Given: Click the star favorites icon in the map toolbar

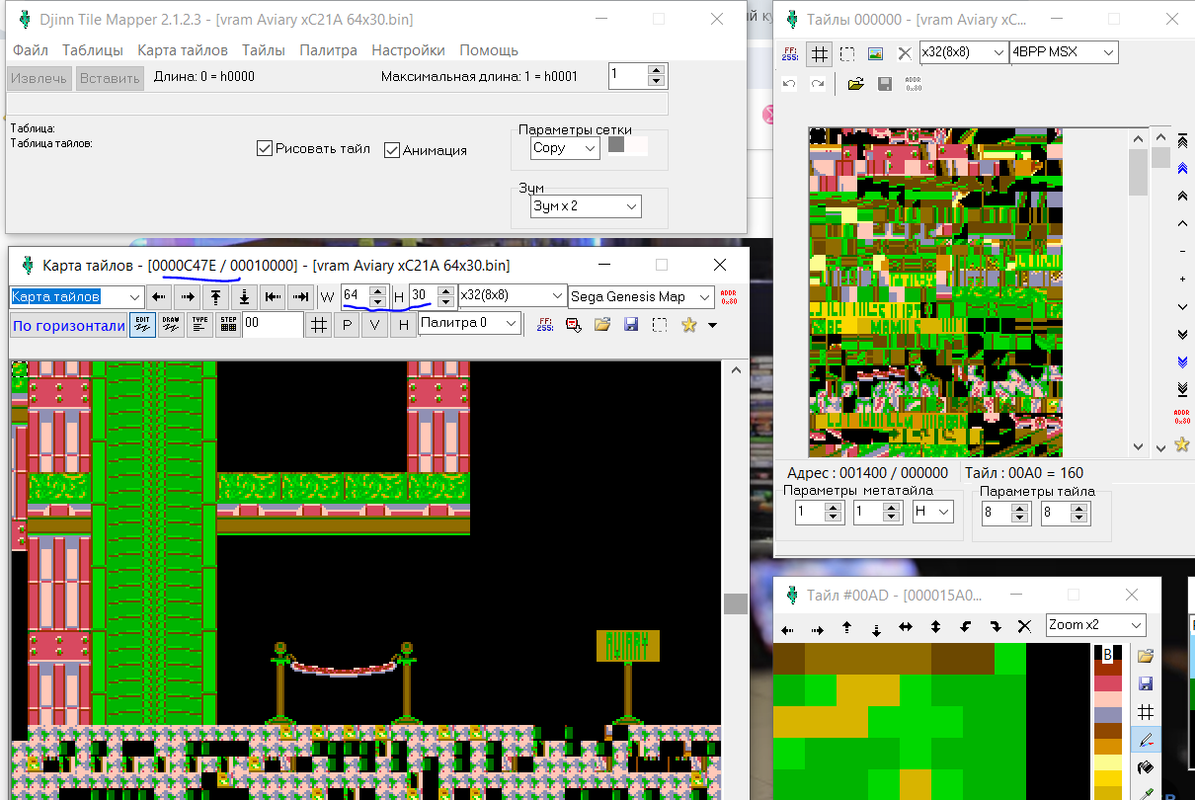Looking at the screenshot, I should coord(689,325).
